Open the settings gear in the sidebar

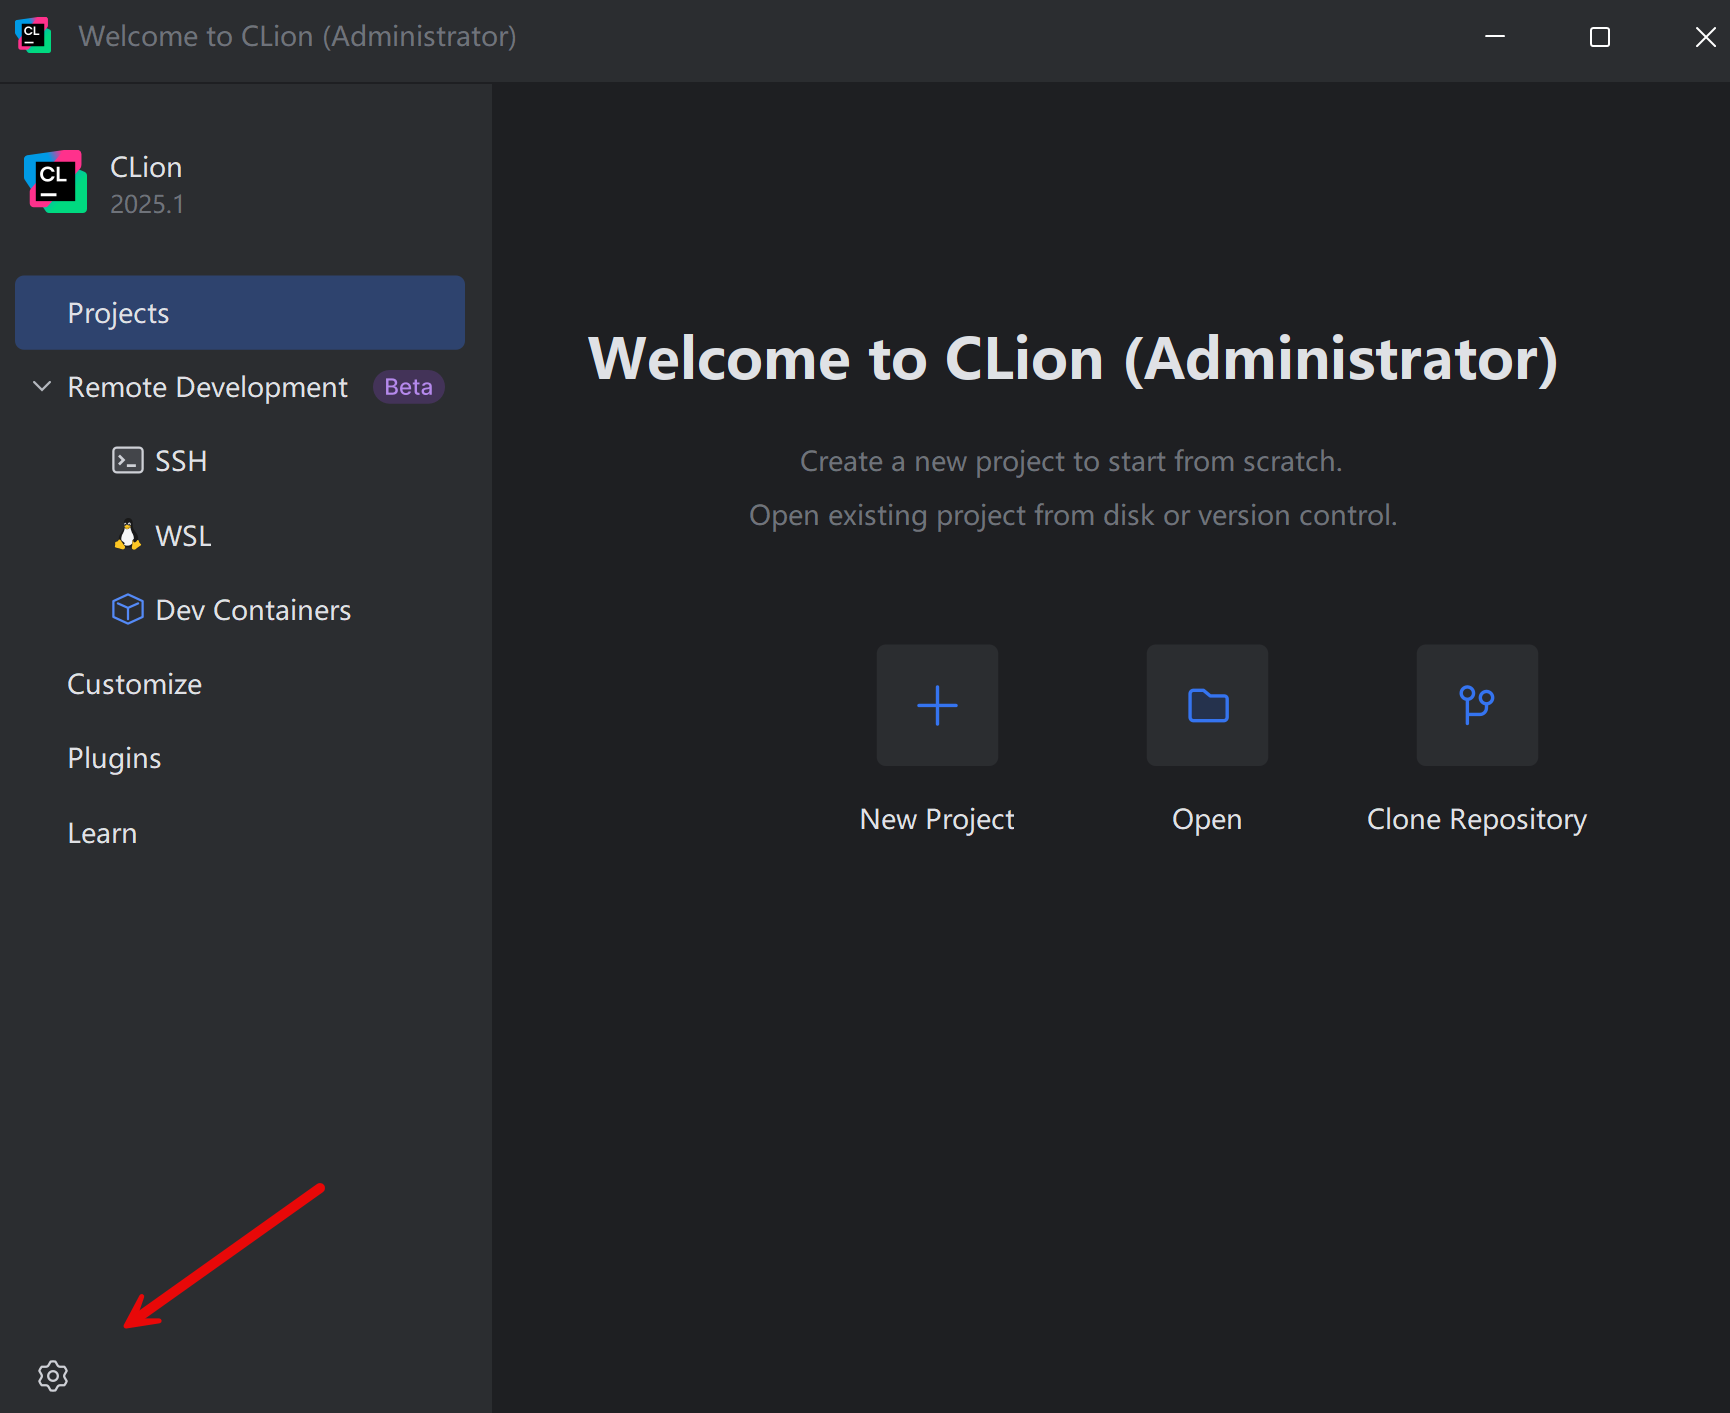(53, 1376)
